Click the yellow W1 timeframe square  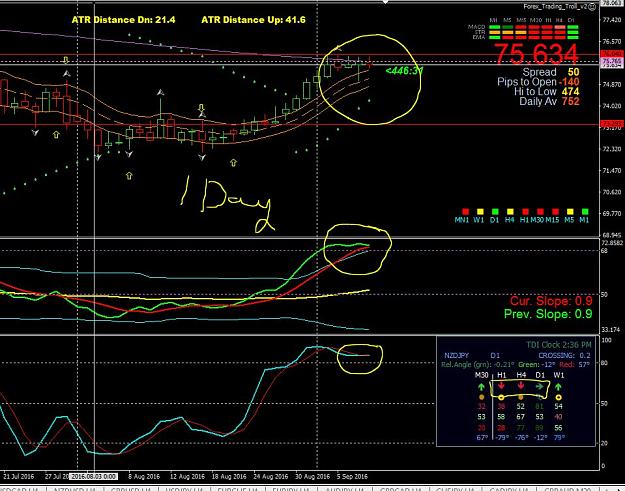[x=480, y=212]
